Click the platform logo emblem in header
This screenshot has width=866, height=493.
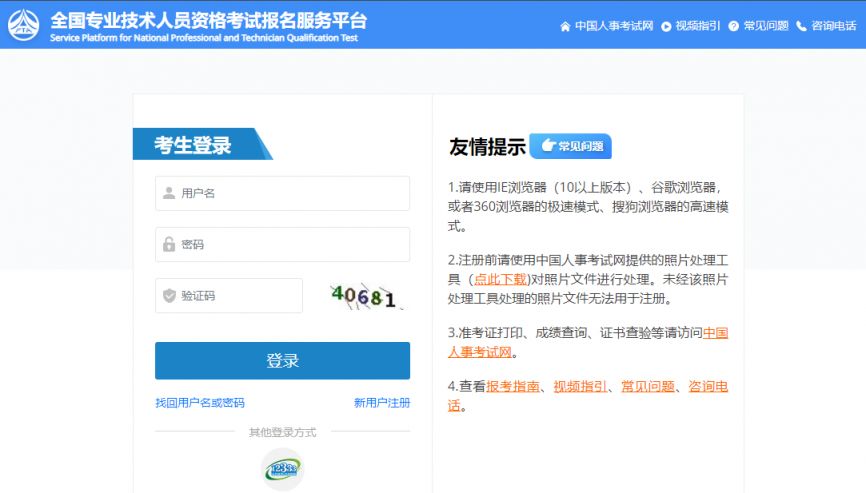click(x=23, y=25)
